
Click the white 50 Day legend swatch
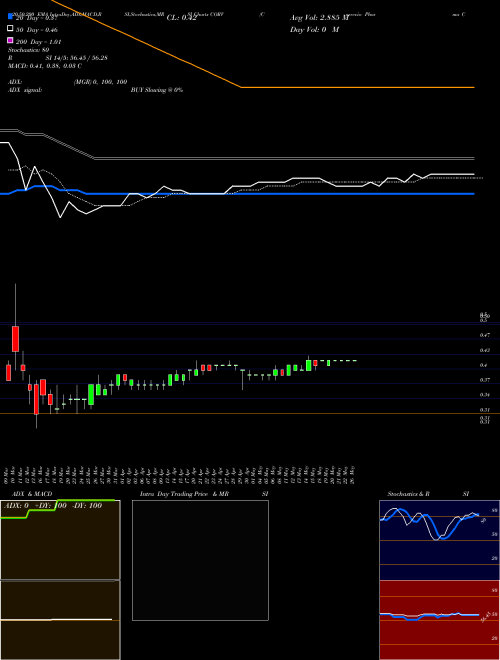tap(11, 29)
